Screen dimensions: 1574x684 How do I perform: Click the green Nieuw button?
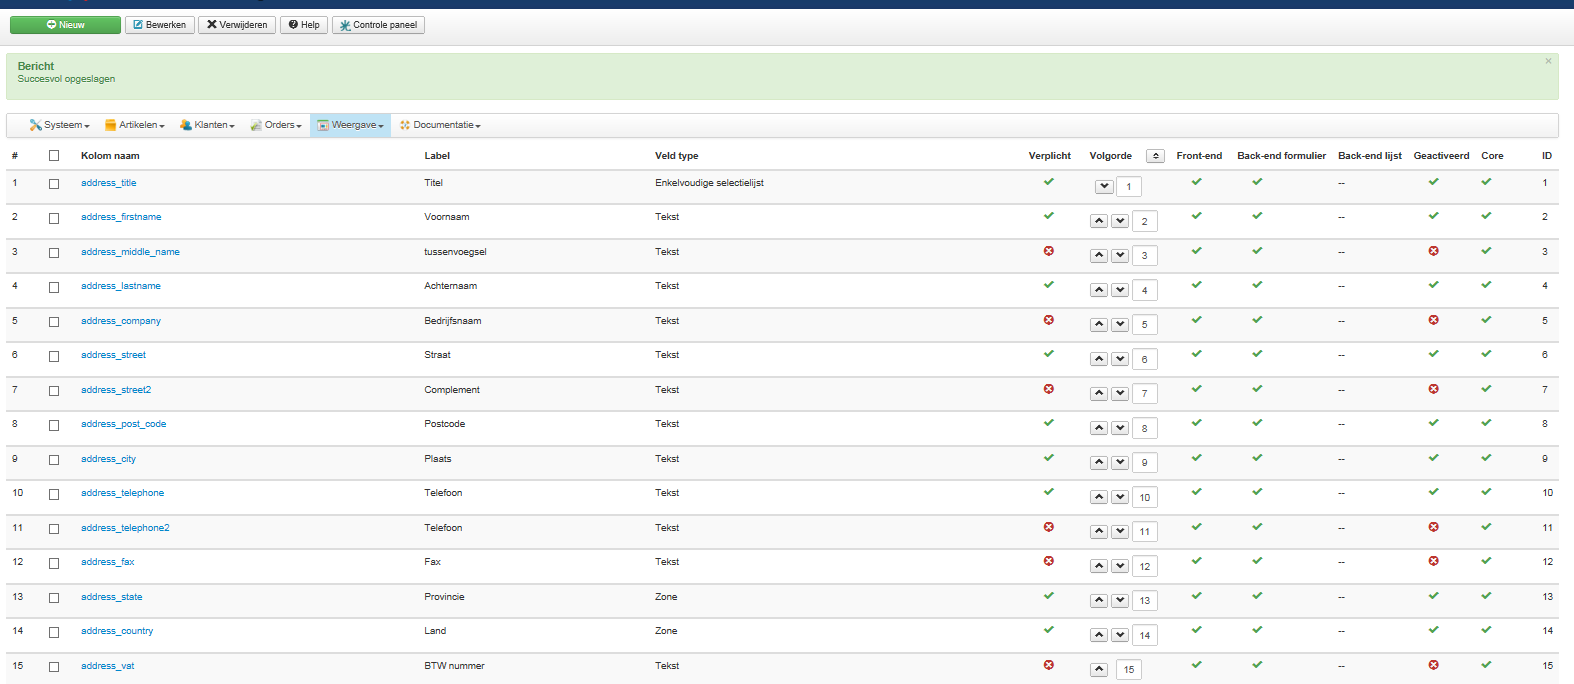(65, 25)
